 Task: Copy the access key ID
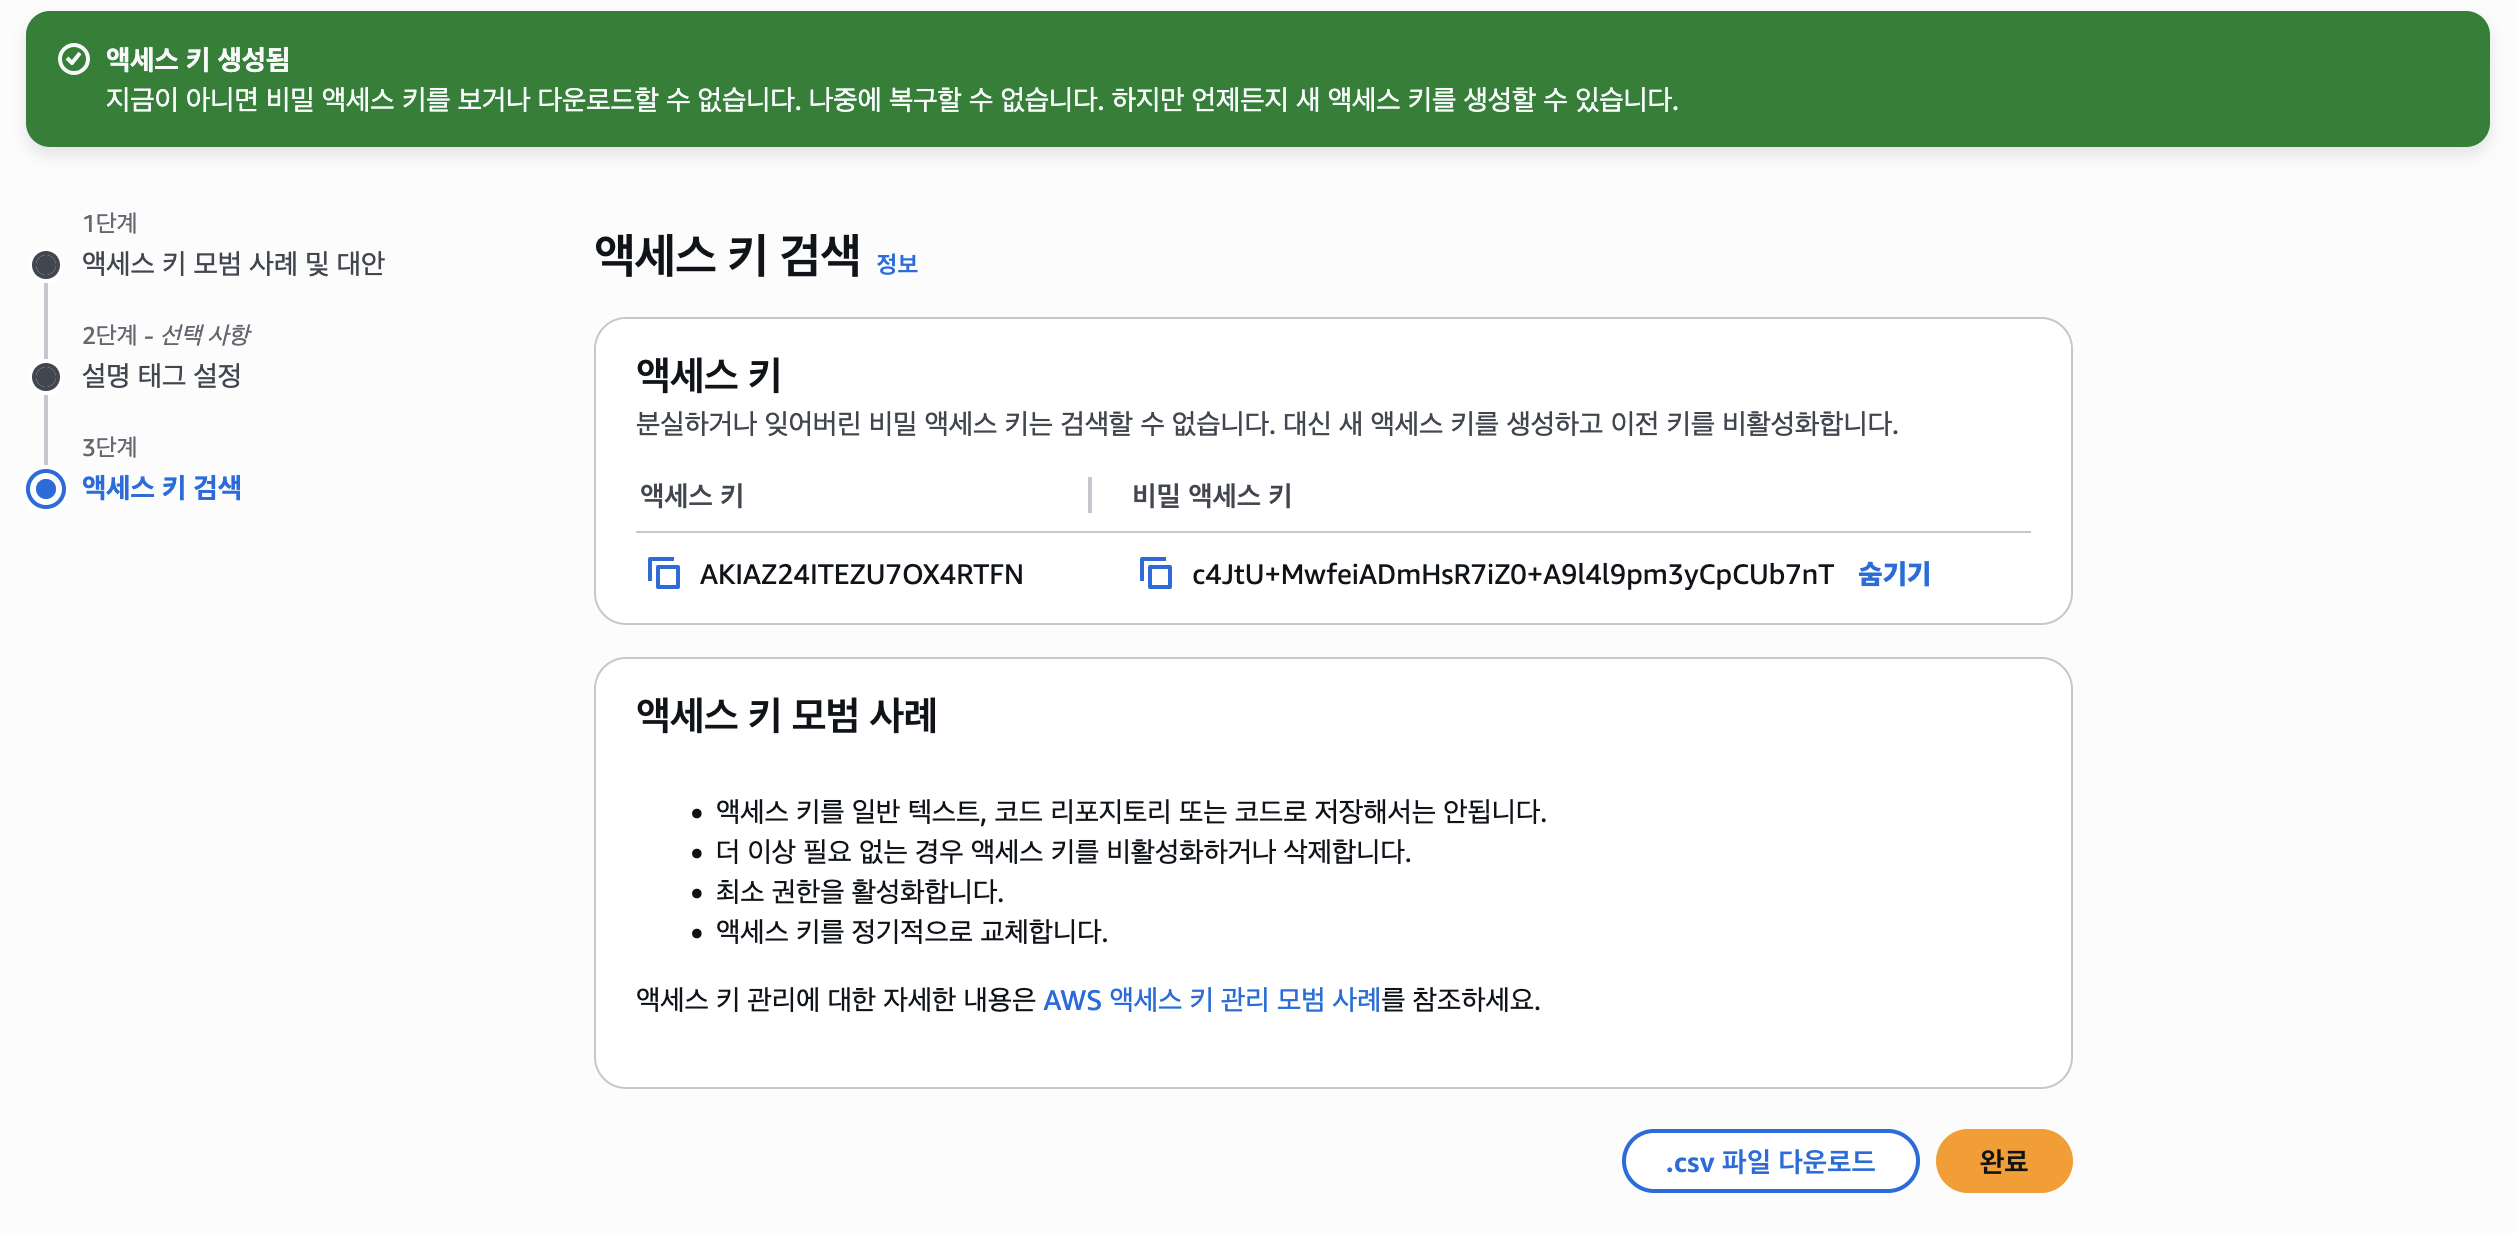point(664,574)
